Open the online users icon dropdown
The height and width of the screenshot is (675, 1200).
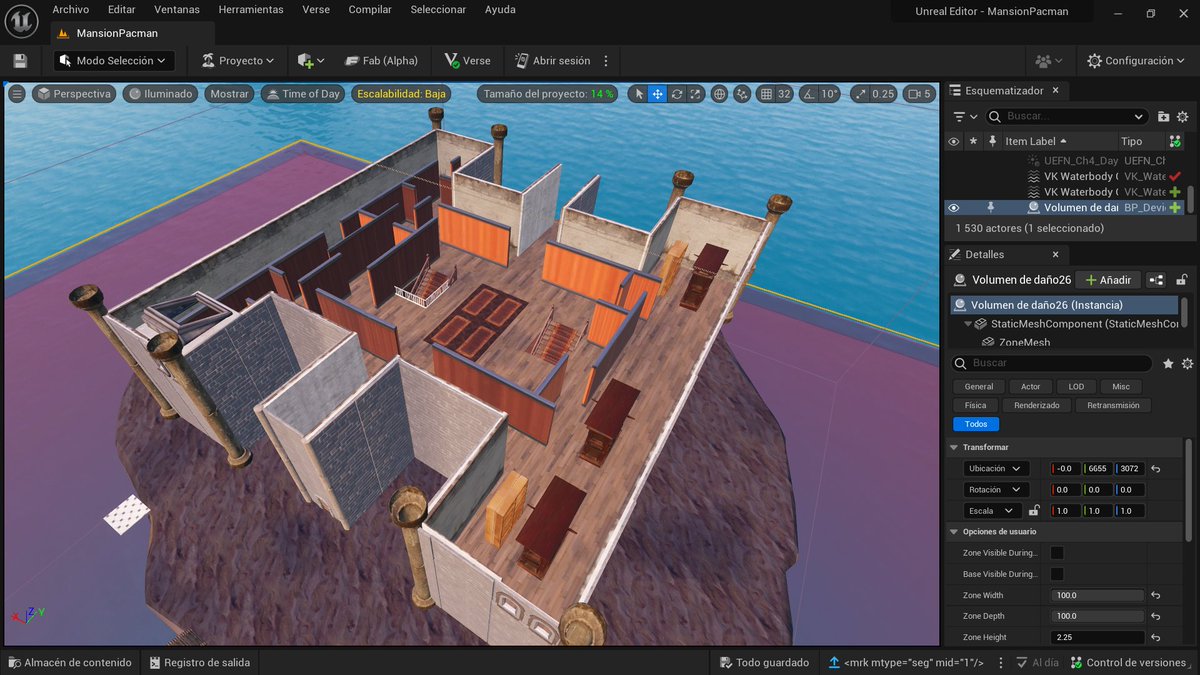(1049, 61)
